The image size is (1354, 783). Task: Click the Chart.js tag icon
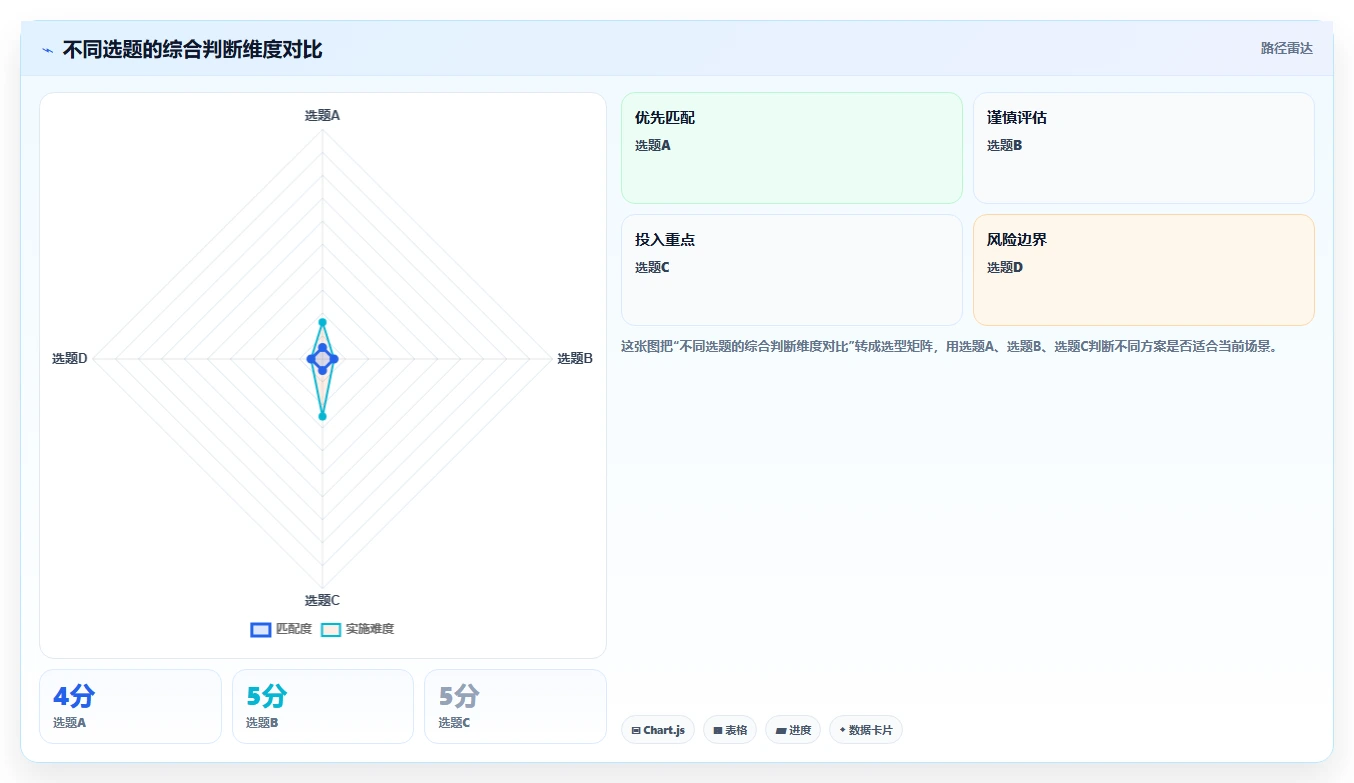pos(636,731)
